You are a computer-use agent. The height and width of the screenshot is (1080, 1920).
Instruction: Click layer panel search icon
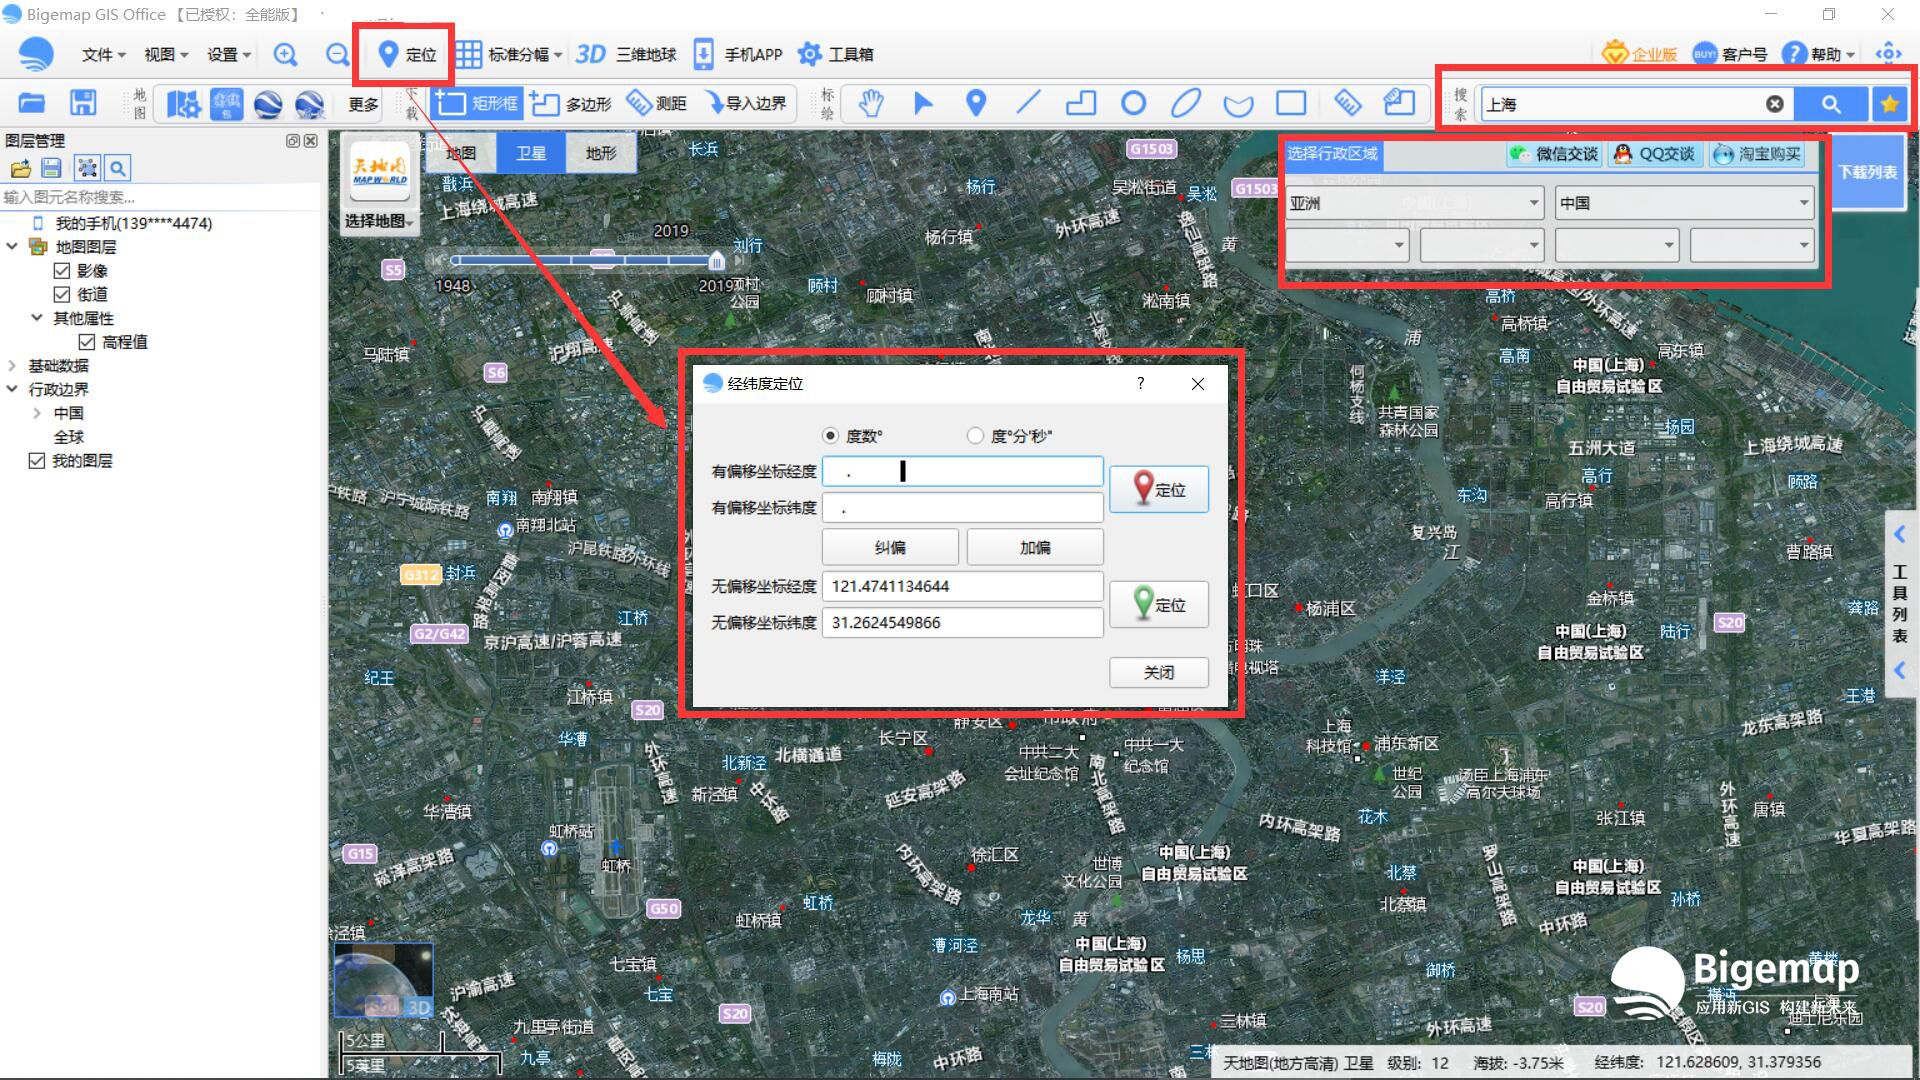tap(118, 168)
